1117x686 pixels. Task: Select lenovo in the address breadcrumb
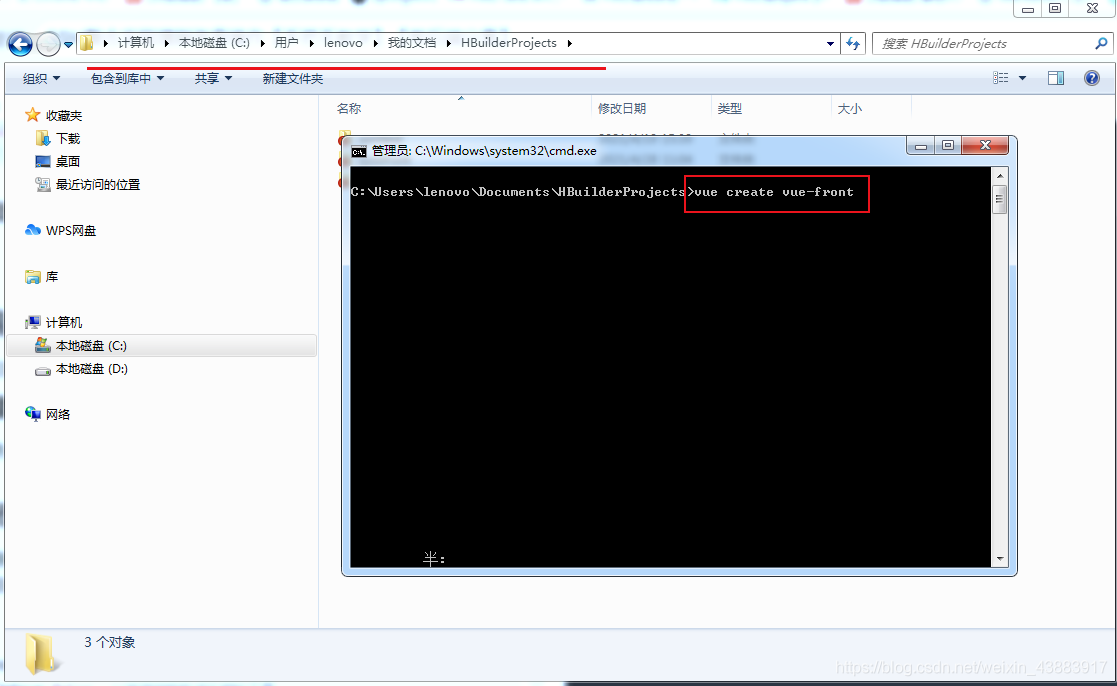(x=343, y=43)
